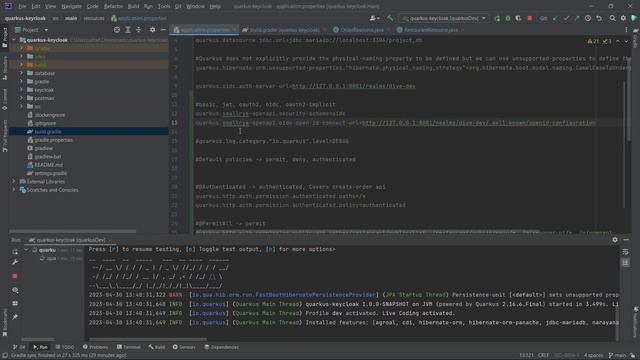Expand the postman folder
This screenshot has height=360, width=640.
pyautogui.click(x=22, y=98)
